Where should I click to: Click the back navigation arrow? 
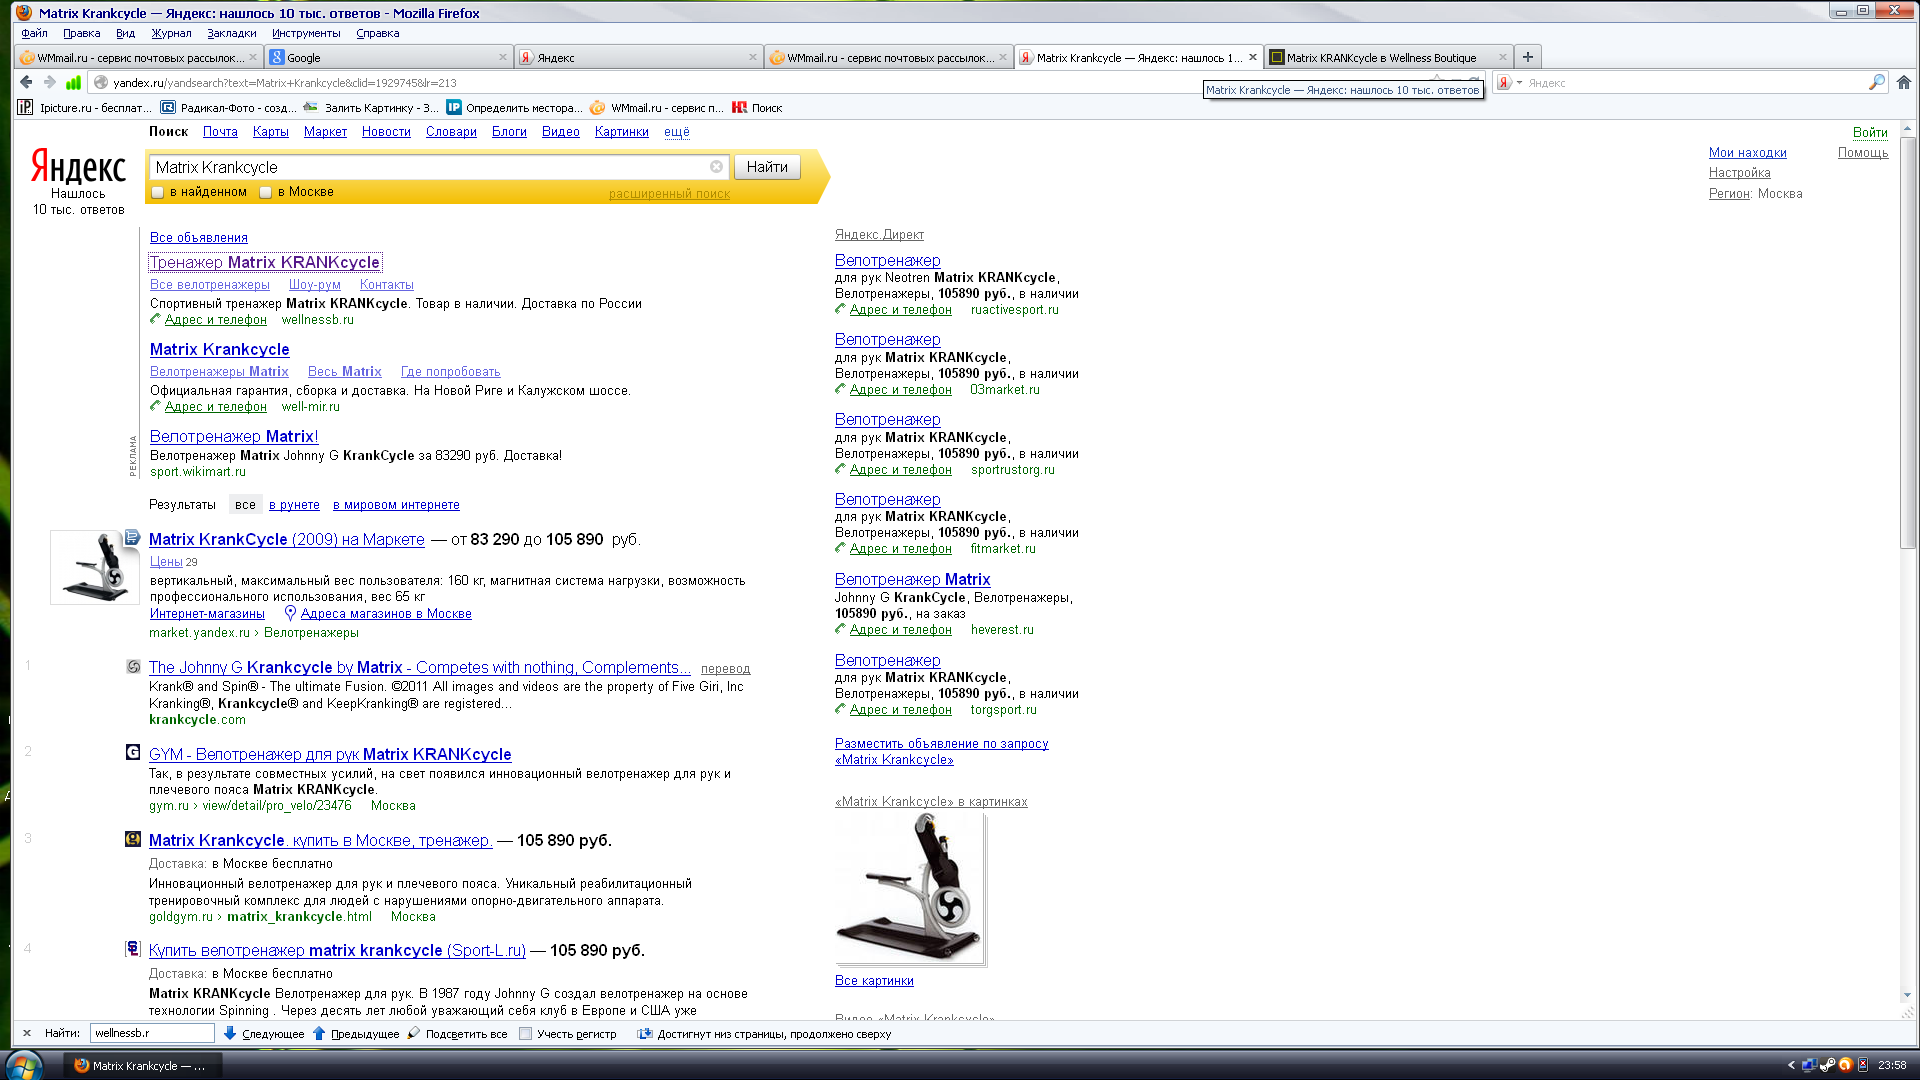[x=28, y=83]
